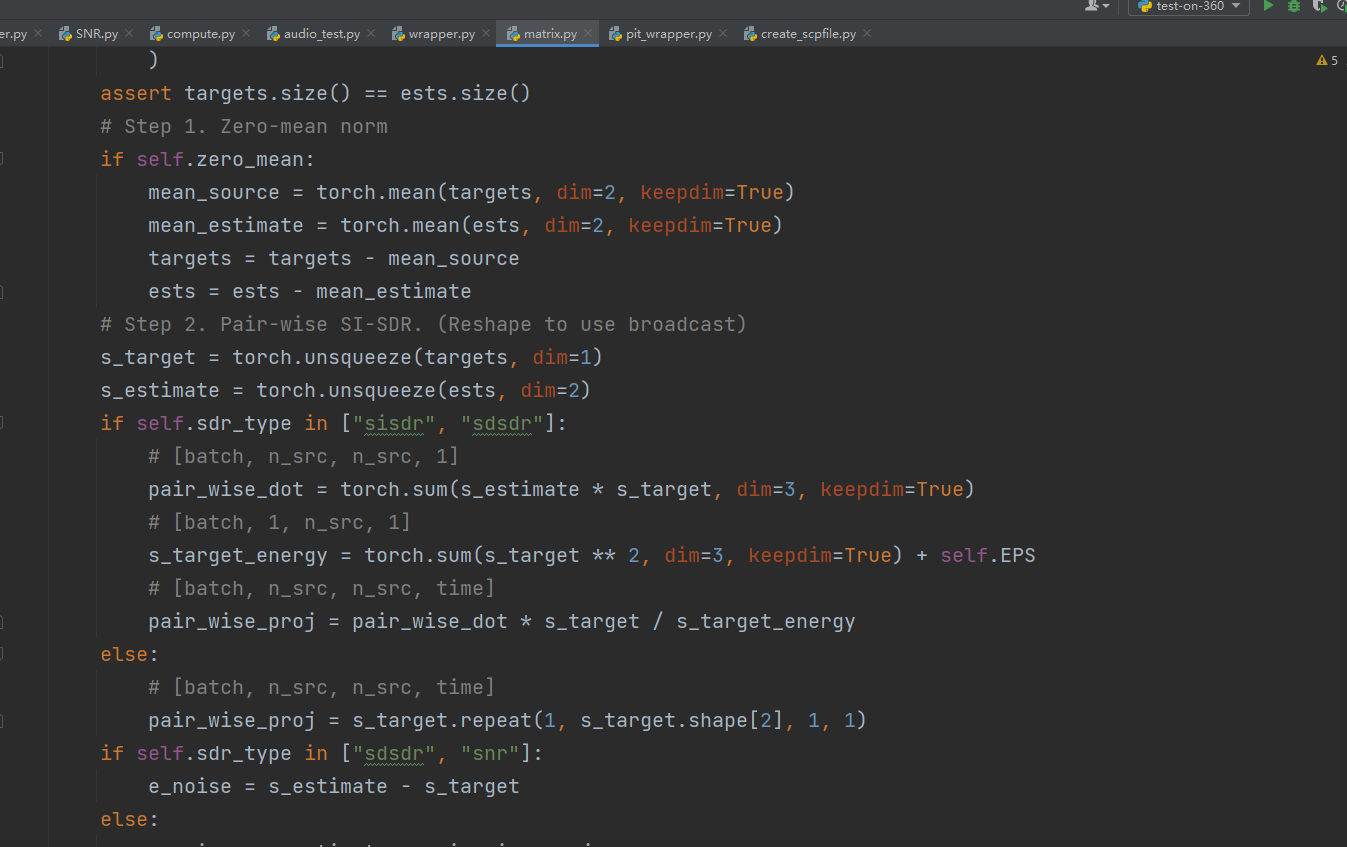This screenshot has height=847, width=1347.
Task: Click the debug icon beside the run button
Action: [x=1293, y=7]
